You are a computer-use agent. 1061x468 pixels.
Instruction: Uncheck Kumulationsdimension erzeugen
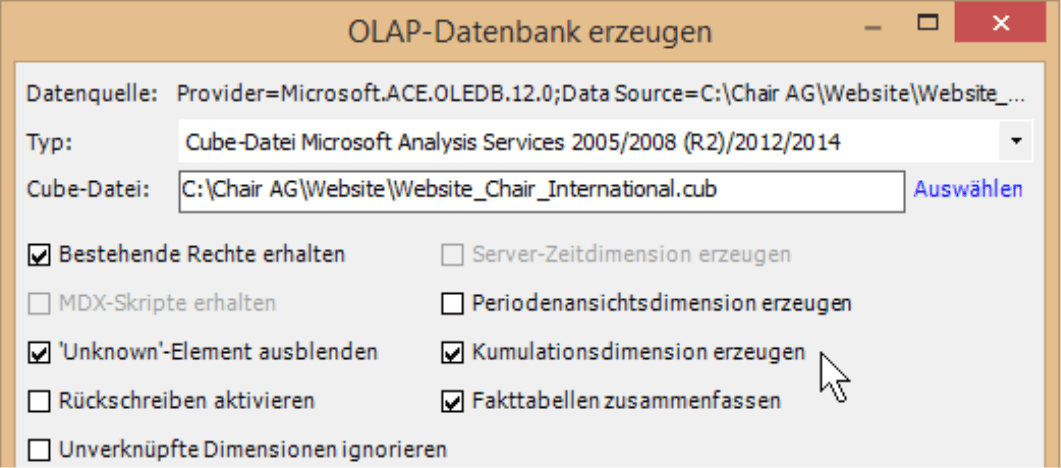(453, 352)
